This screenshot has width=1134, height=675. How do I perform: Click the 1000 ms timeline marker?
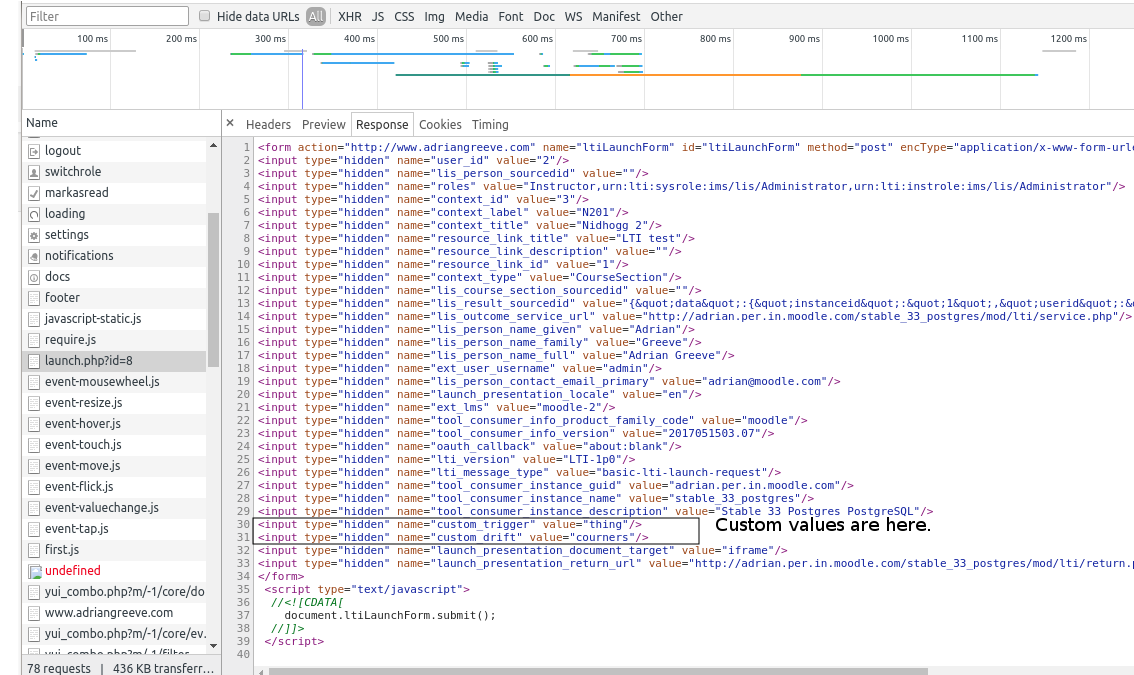click(x=890, y=38)
